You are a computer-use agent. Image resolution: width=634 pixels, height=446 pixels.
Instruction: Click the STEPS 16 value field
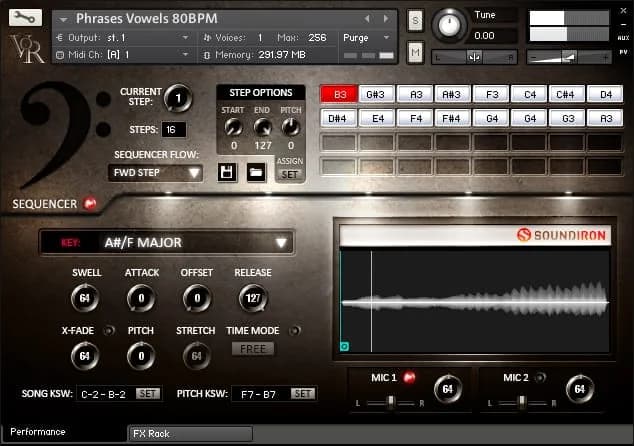(174, 130)
